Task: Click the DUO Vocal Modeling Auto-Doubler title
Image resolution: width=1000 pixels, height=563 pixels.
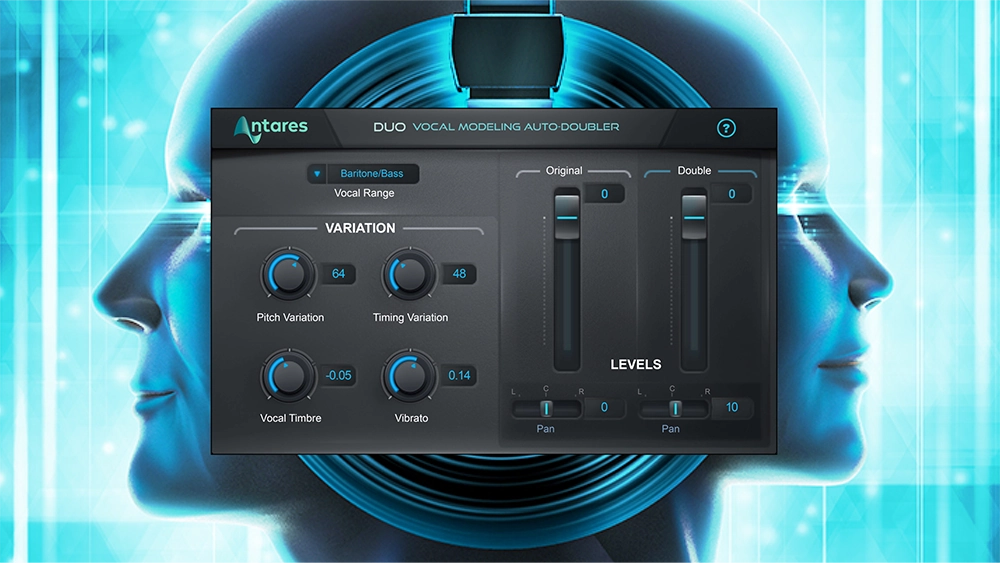Action: point(496,127)
